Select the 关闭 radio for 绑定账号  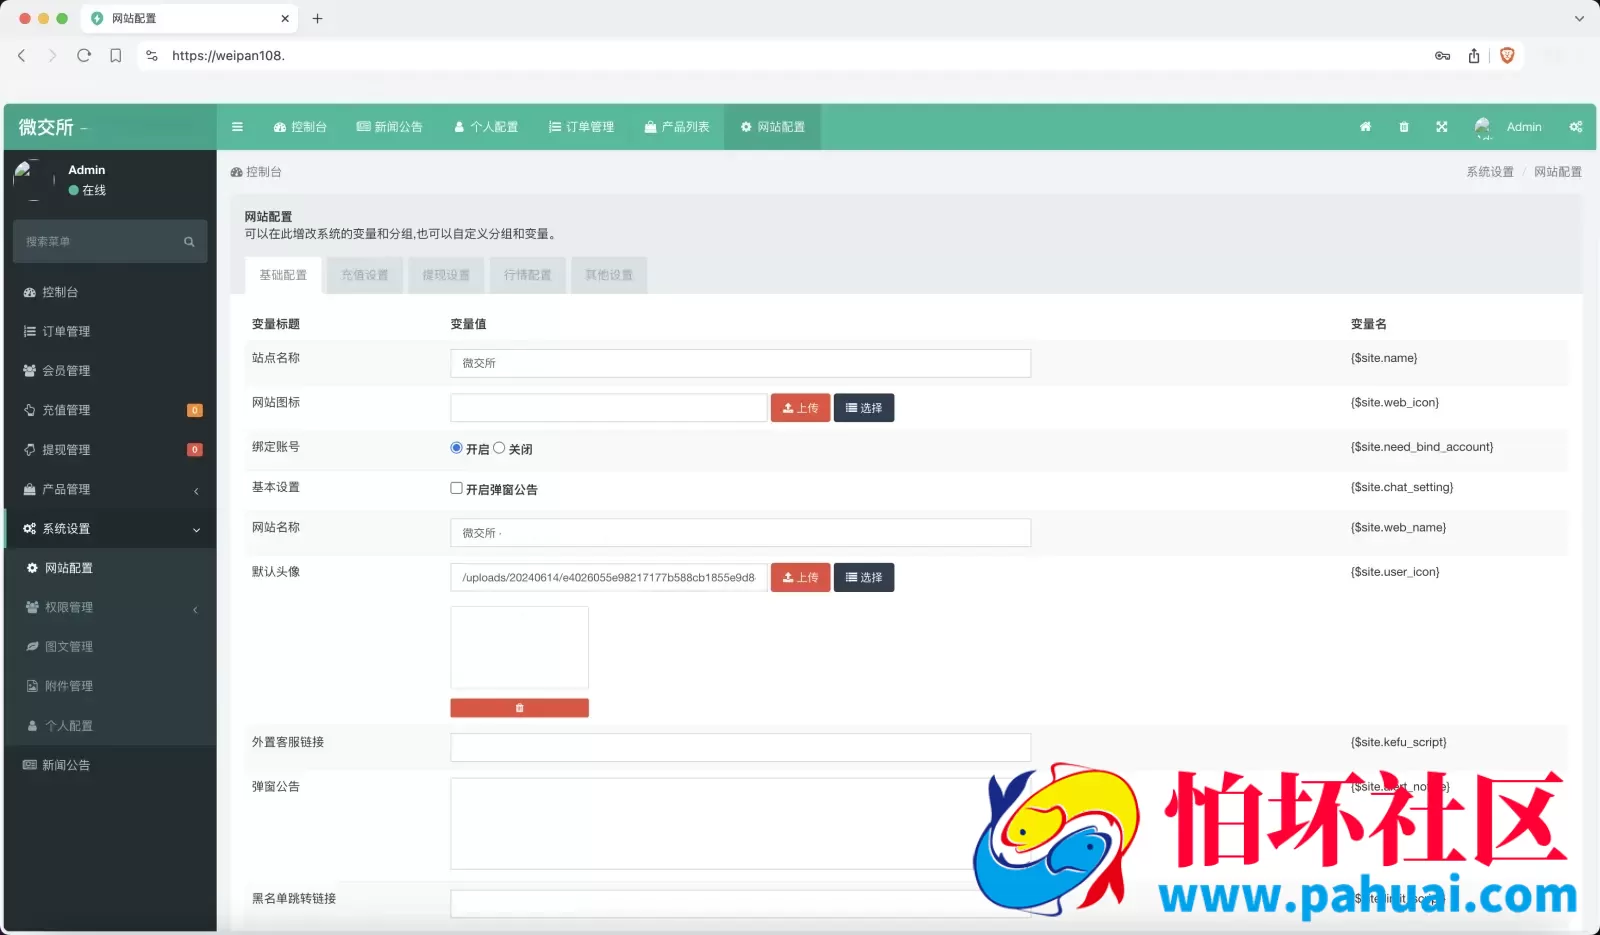499,448
